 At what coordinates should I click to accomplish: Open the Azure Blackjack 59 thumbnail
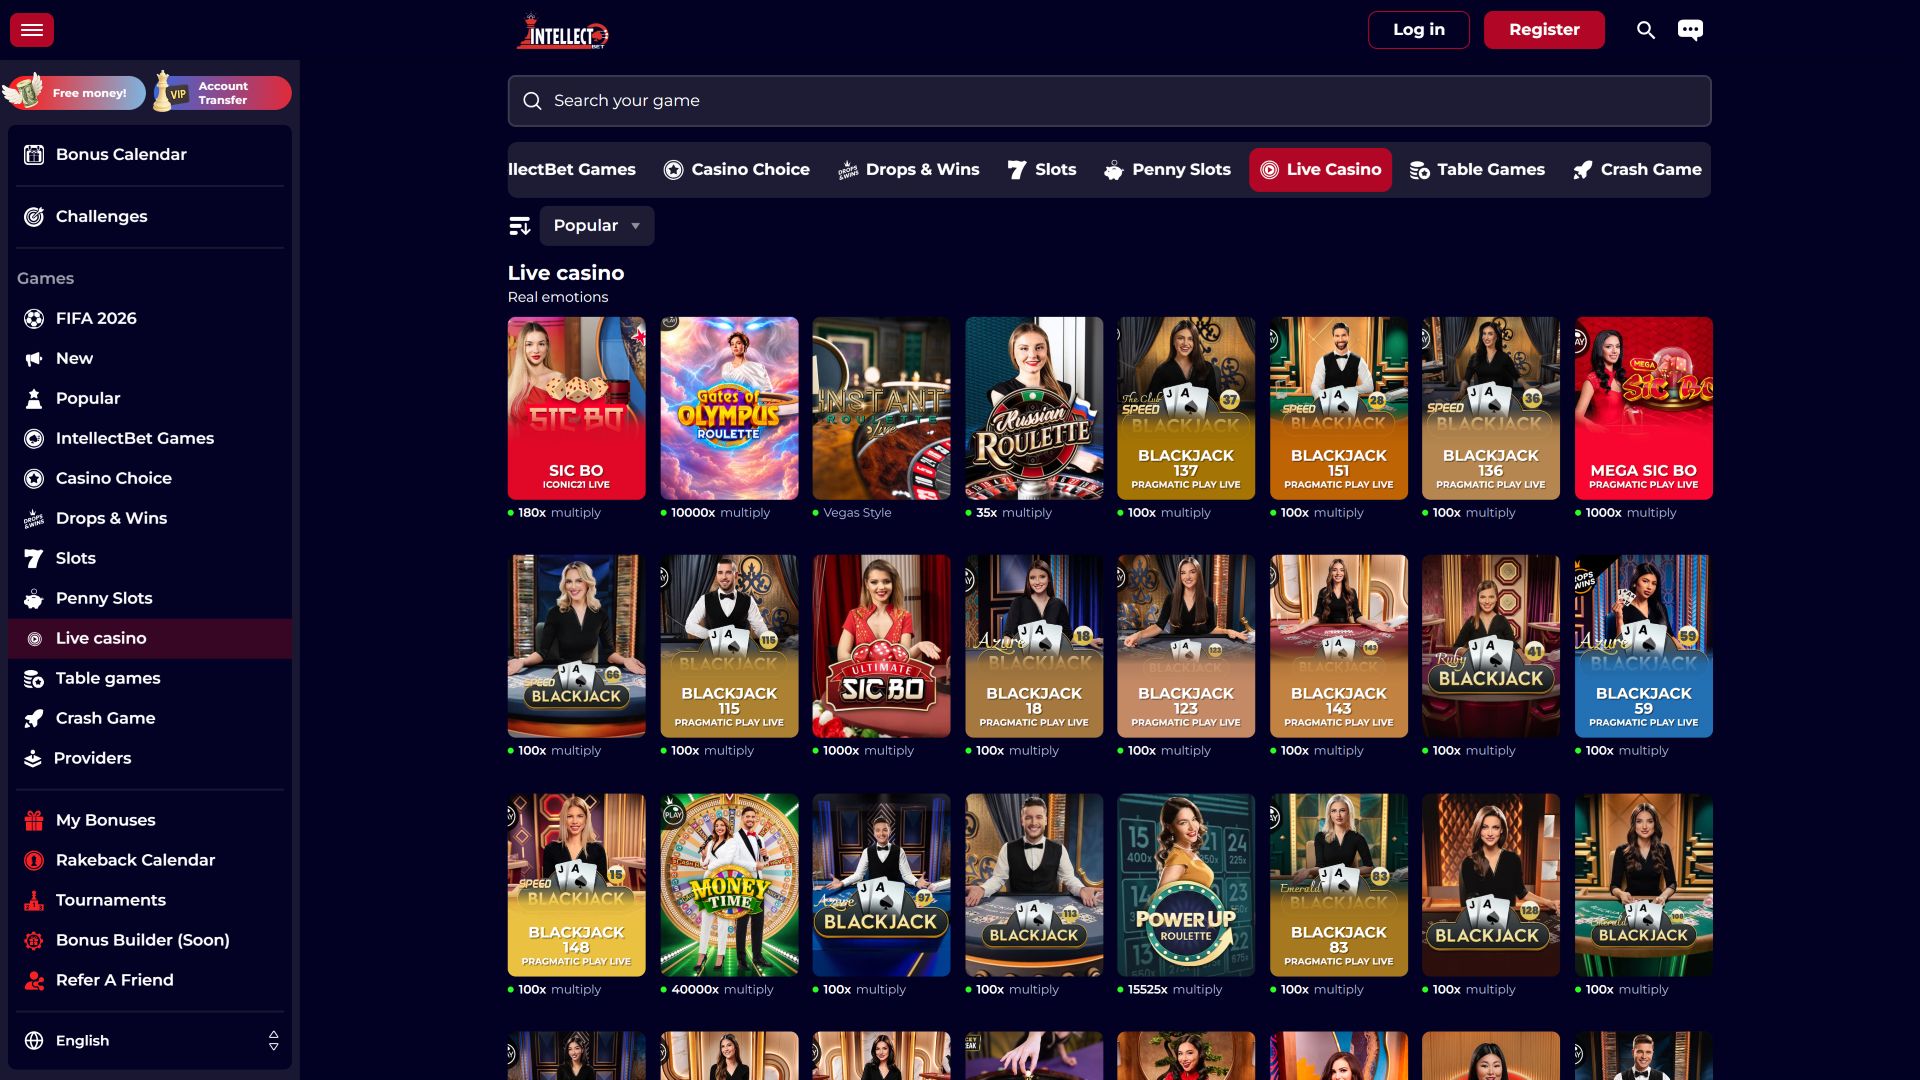pyautogui.click(x=1644, y=646)
